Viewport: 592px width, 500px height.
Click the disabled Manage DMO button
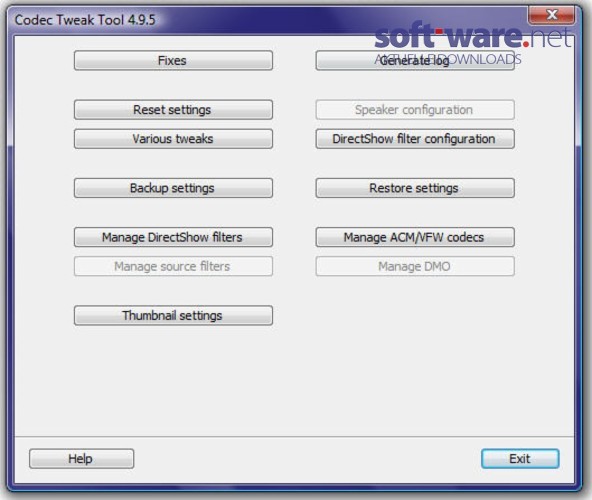pyautogui.click(x=415, y=266)
